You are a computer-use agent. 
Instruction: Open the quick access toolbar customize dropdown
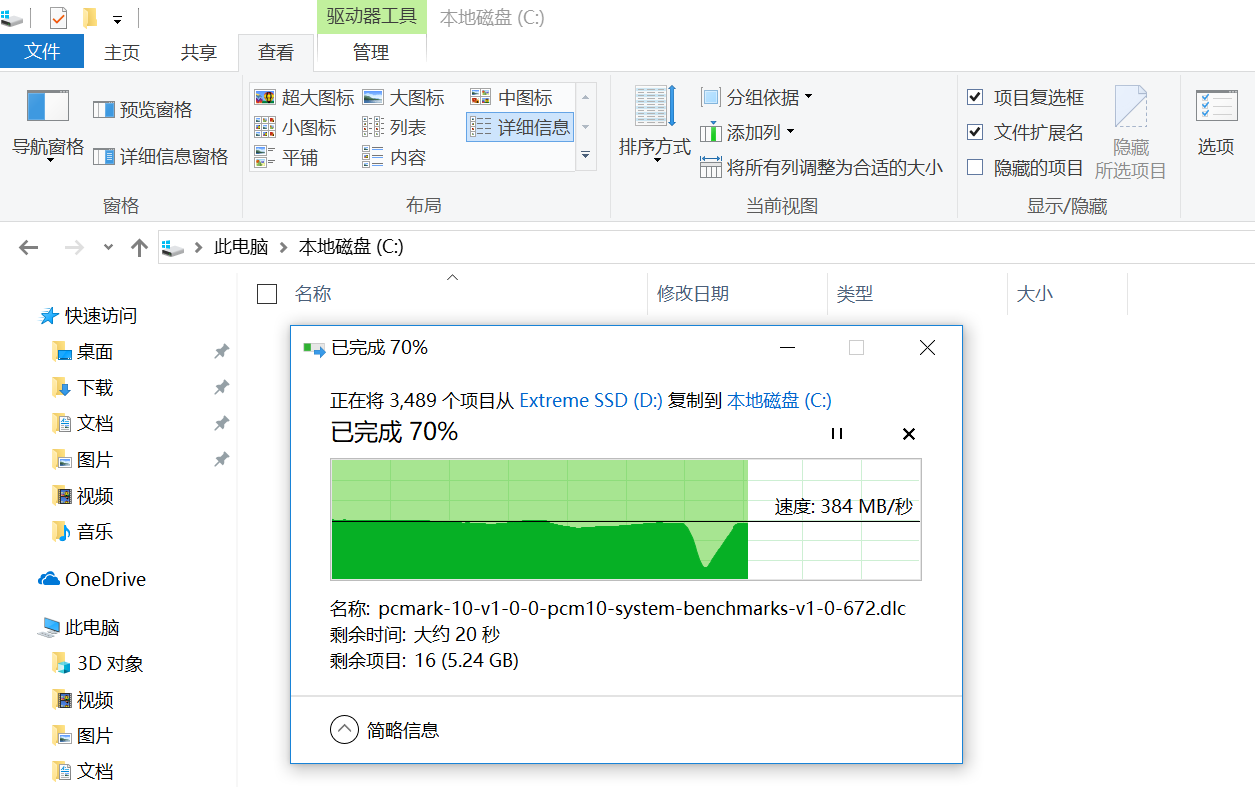(118, 19)
